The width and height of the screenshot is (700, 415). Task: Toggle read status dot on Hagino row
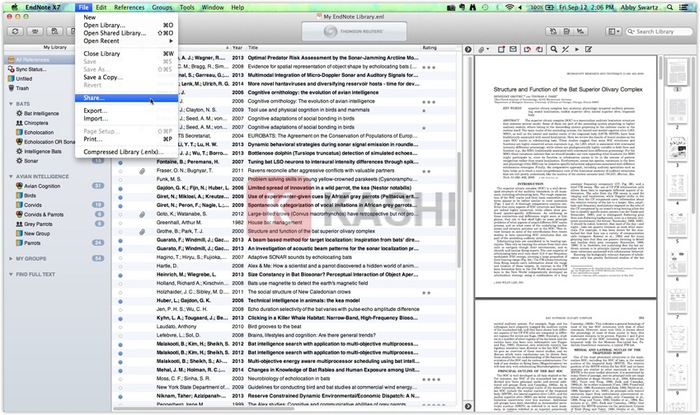[120, 257]
